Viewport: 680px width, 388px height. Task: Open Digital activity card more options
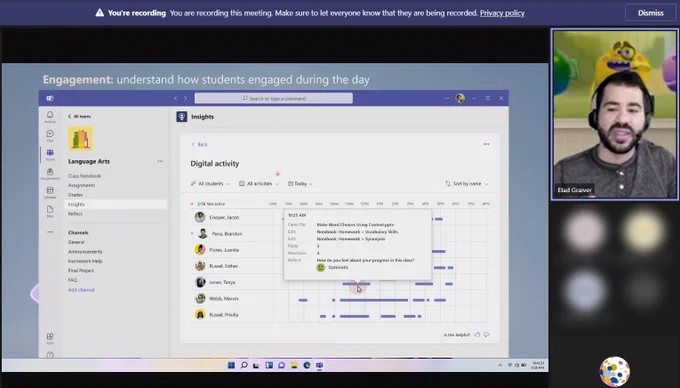486,144
